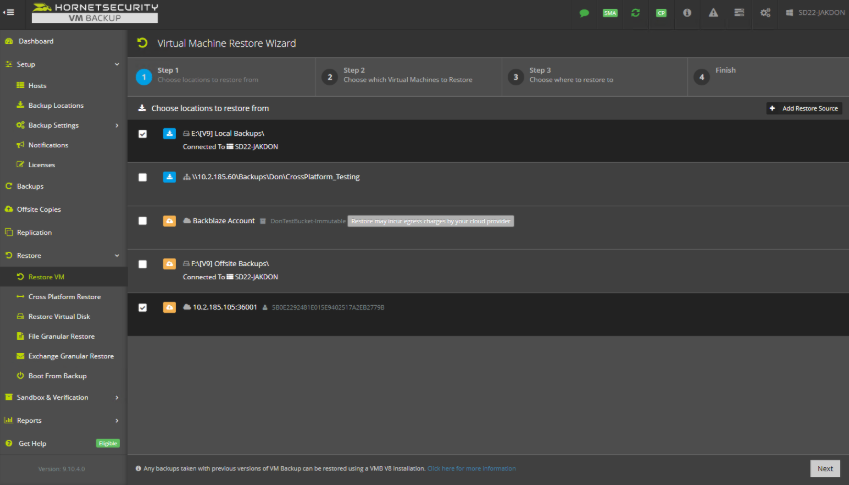
Task: Open the SMA status icon
Action: tap(610, 13)
